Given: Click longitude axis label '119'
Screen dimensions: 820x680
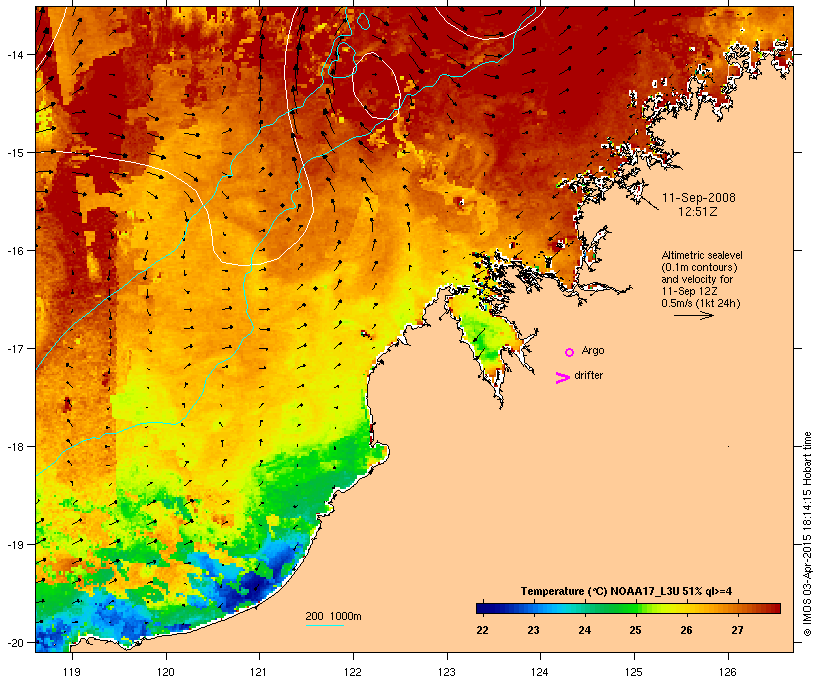Looking at the screenshot, I should tap(72, 672).
